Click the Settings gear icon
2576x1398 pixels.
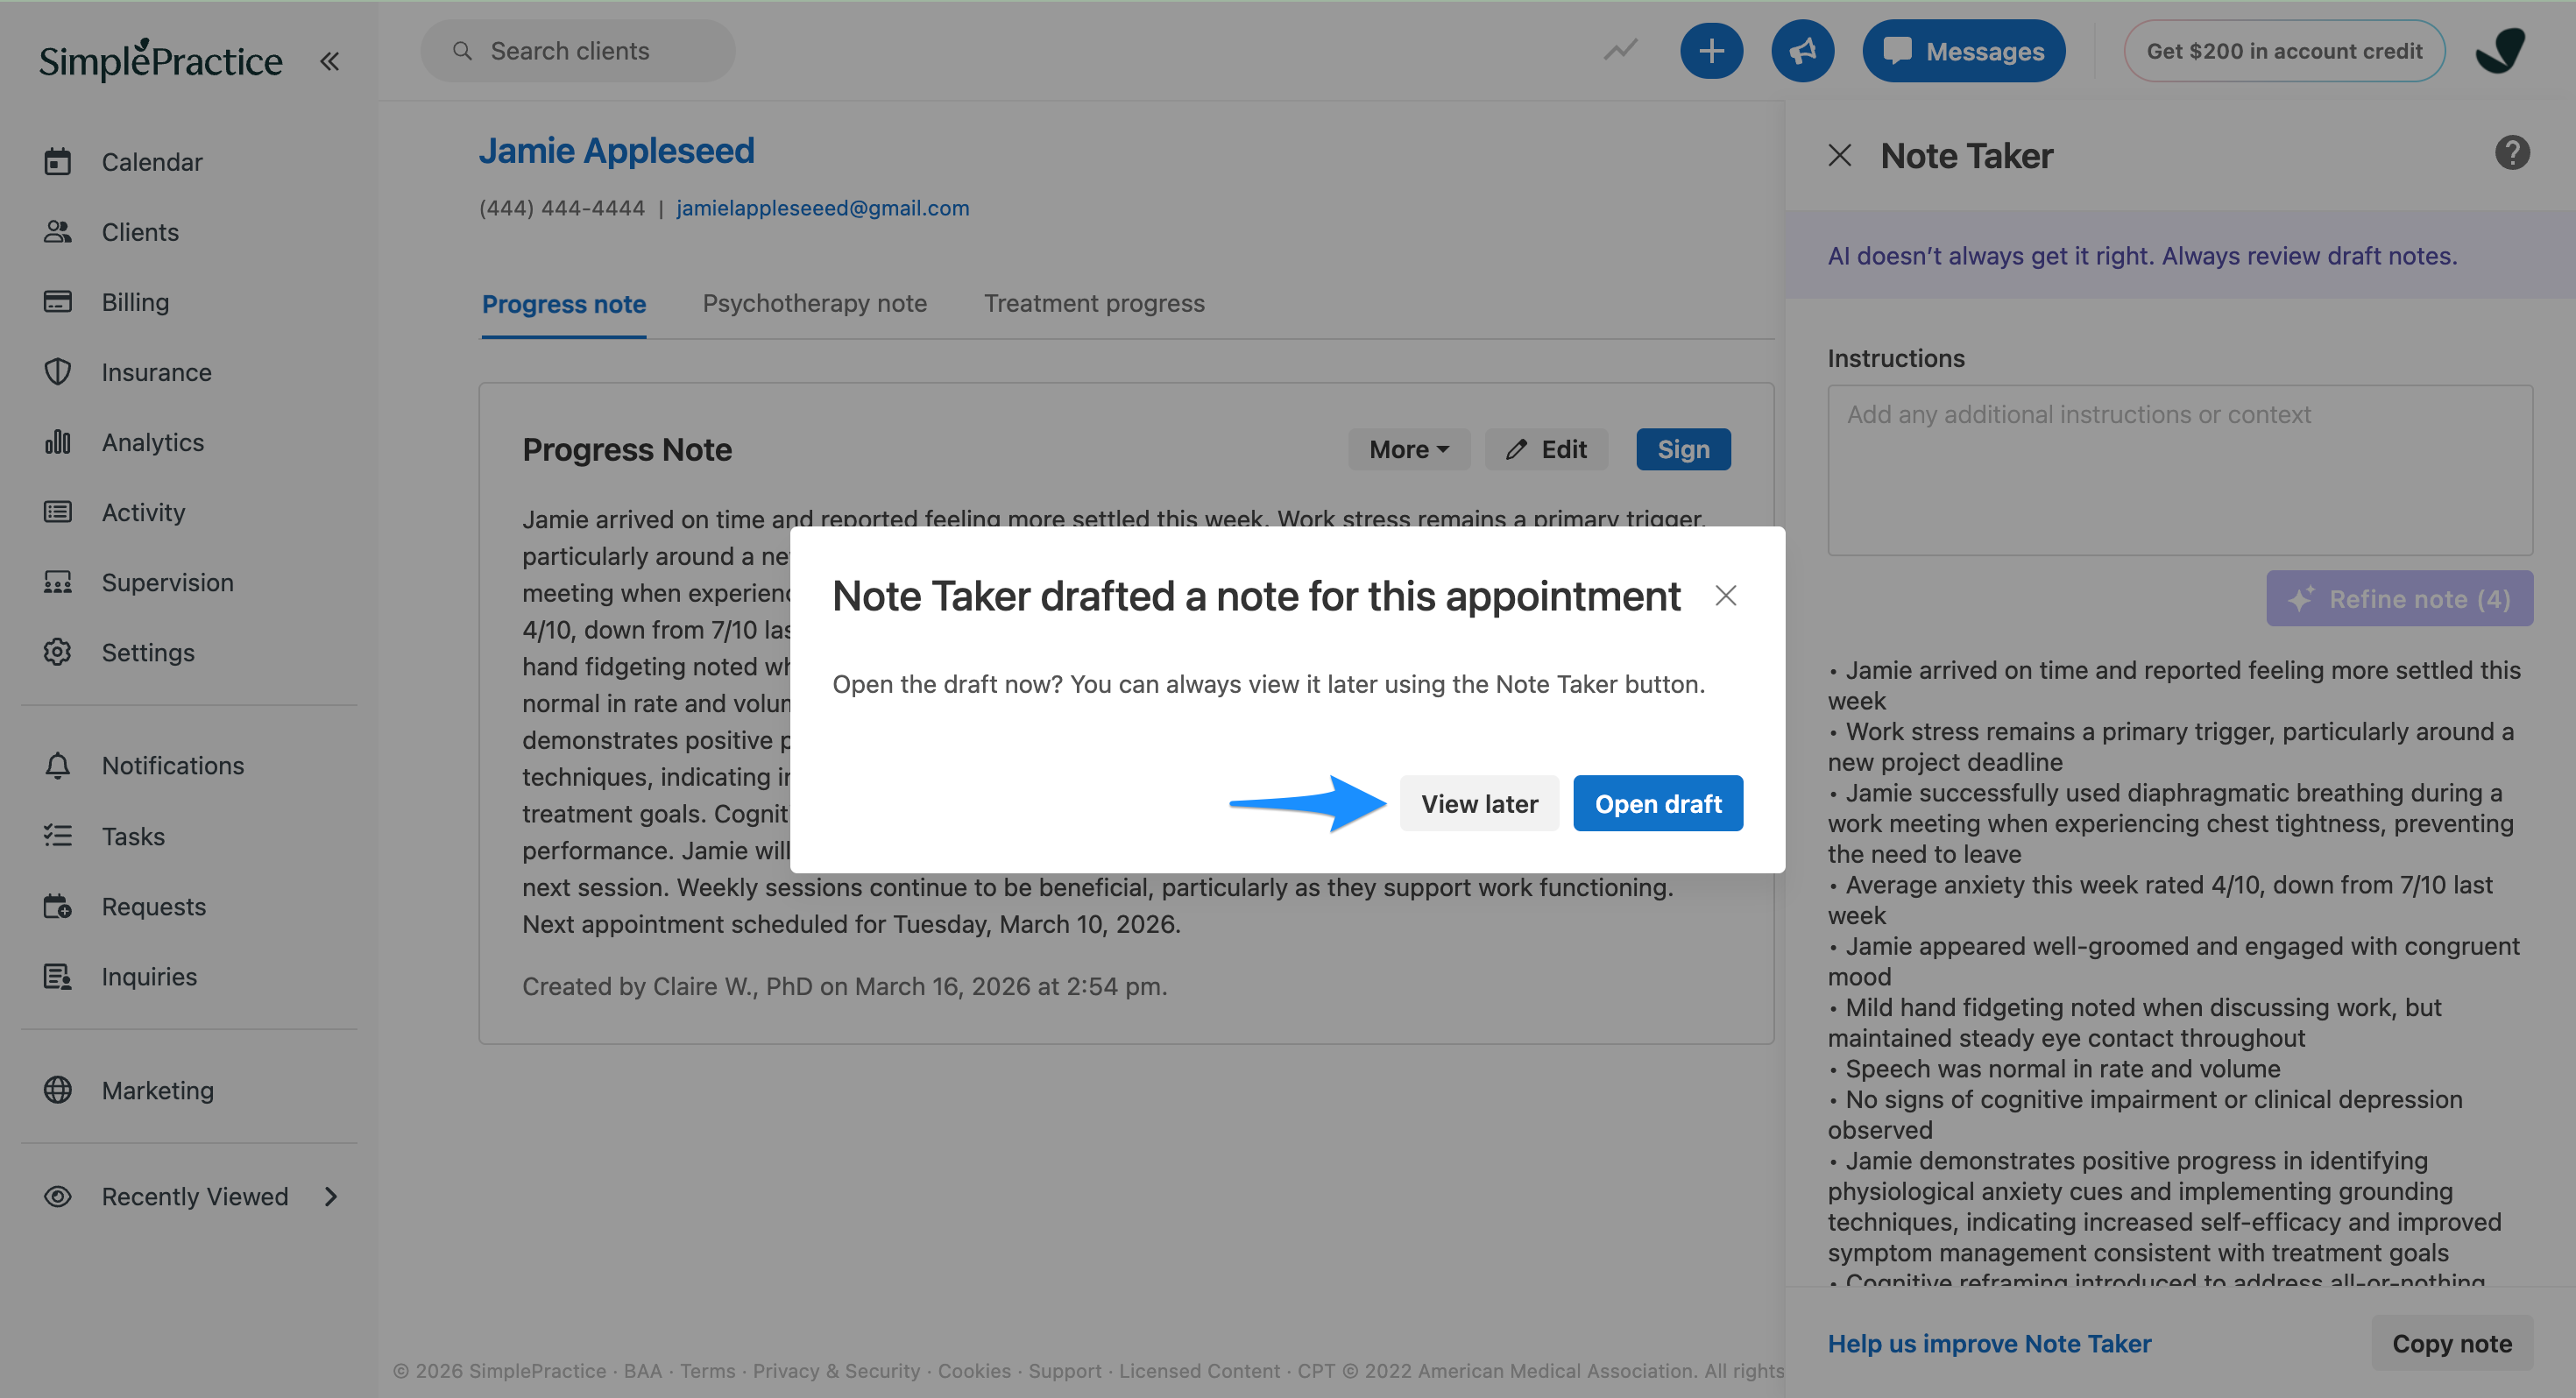click(58, 652)
